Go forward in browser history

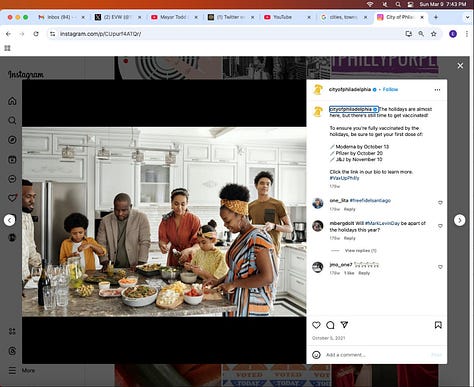22,34
